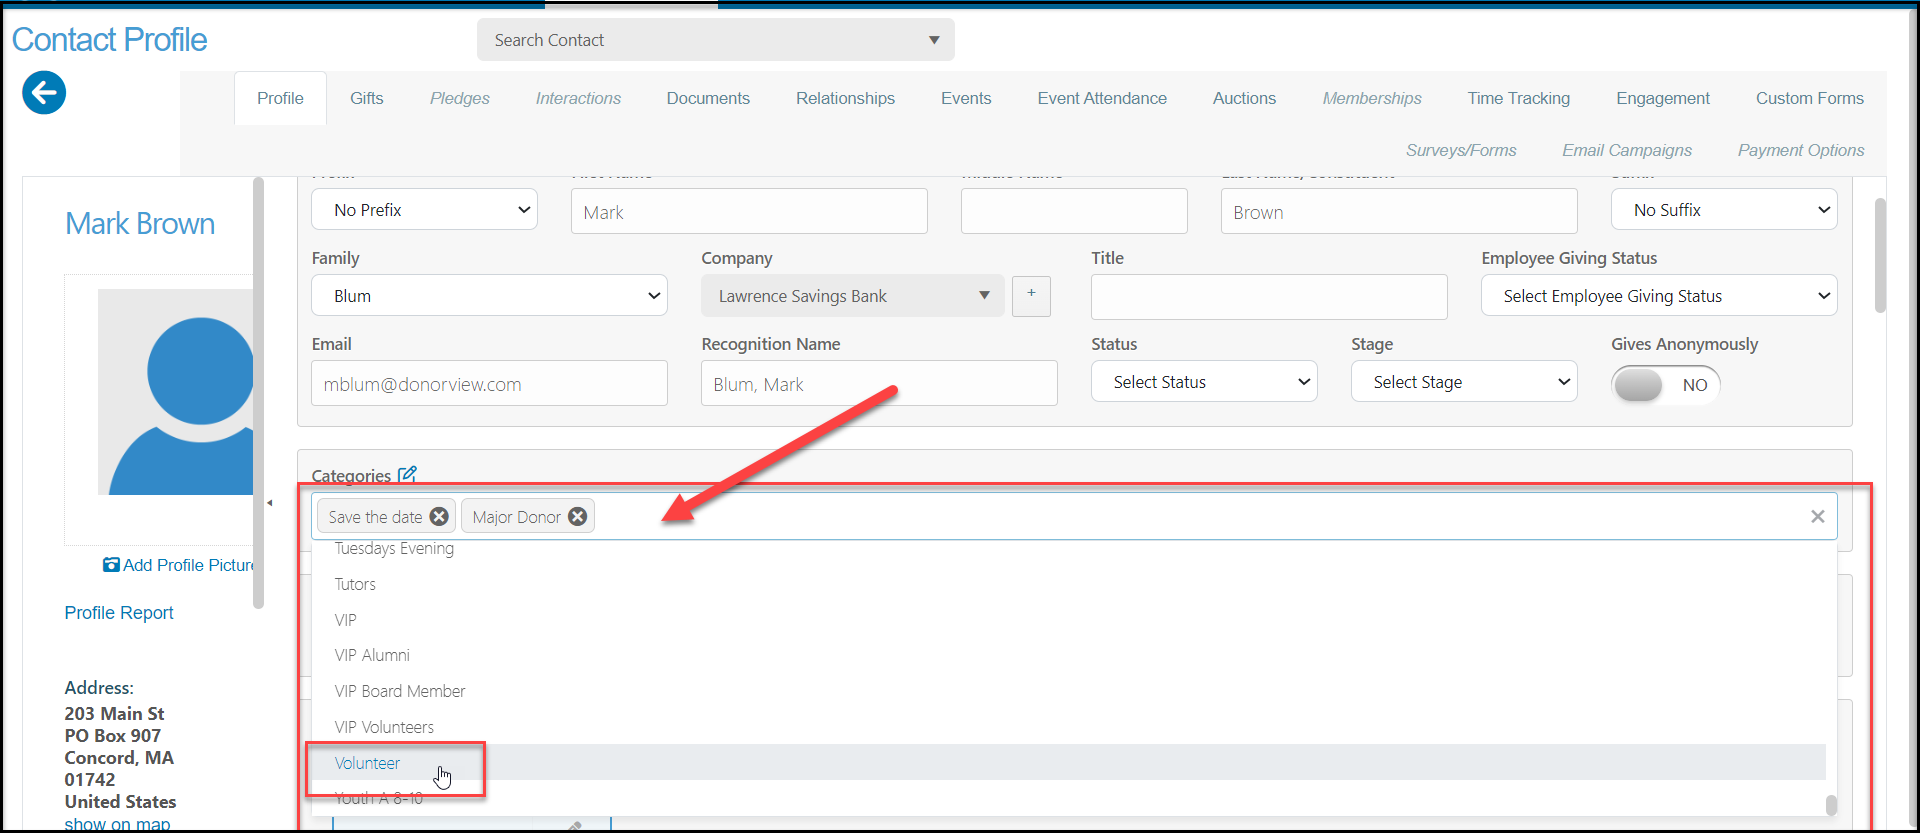Screen dimensions: 1920x833
Task: Remove the Save the date category tag
Action: tap(439, 516)
